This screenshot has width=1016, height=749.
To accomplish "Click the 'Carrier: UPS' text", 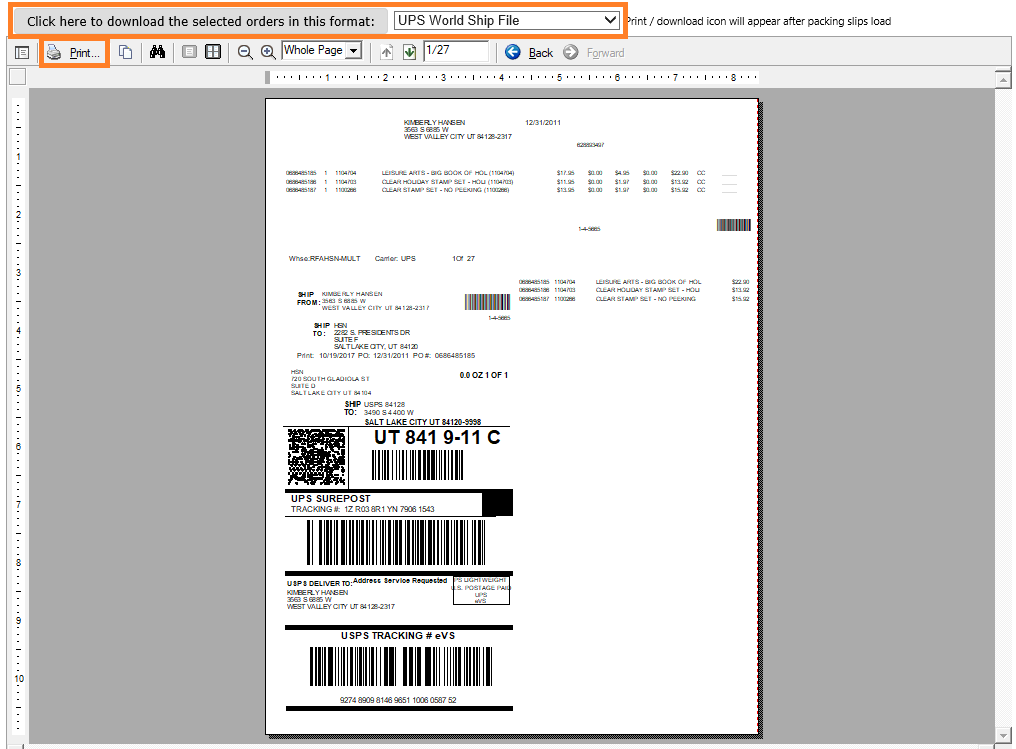I will click(395, 259).
